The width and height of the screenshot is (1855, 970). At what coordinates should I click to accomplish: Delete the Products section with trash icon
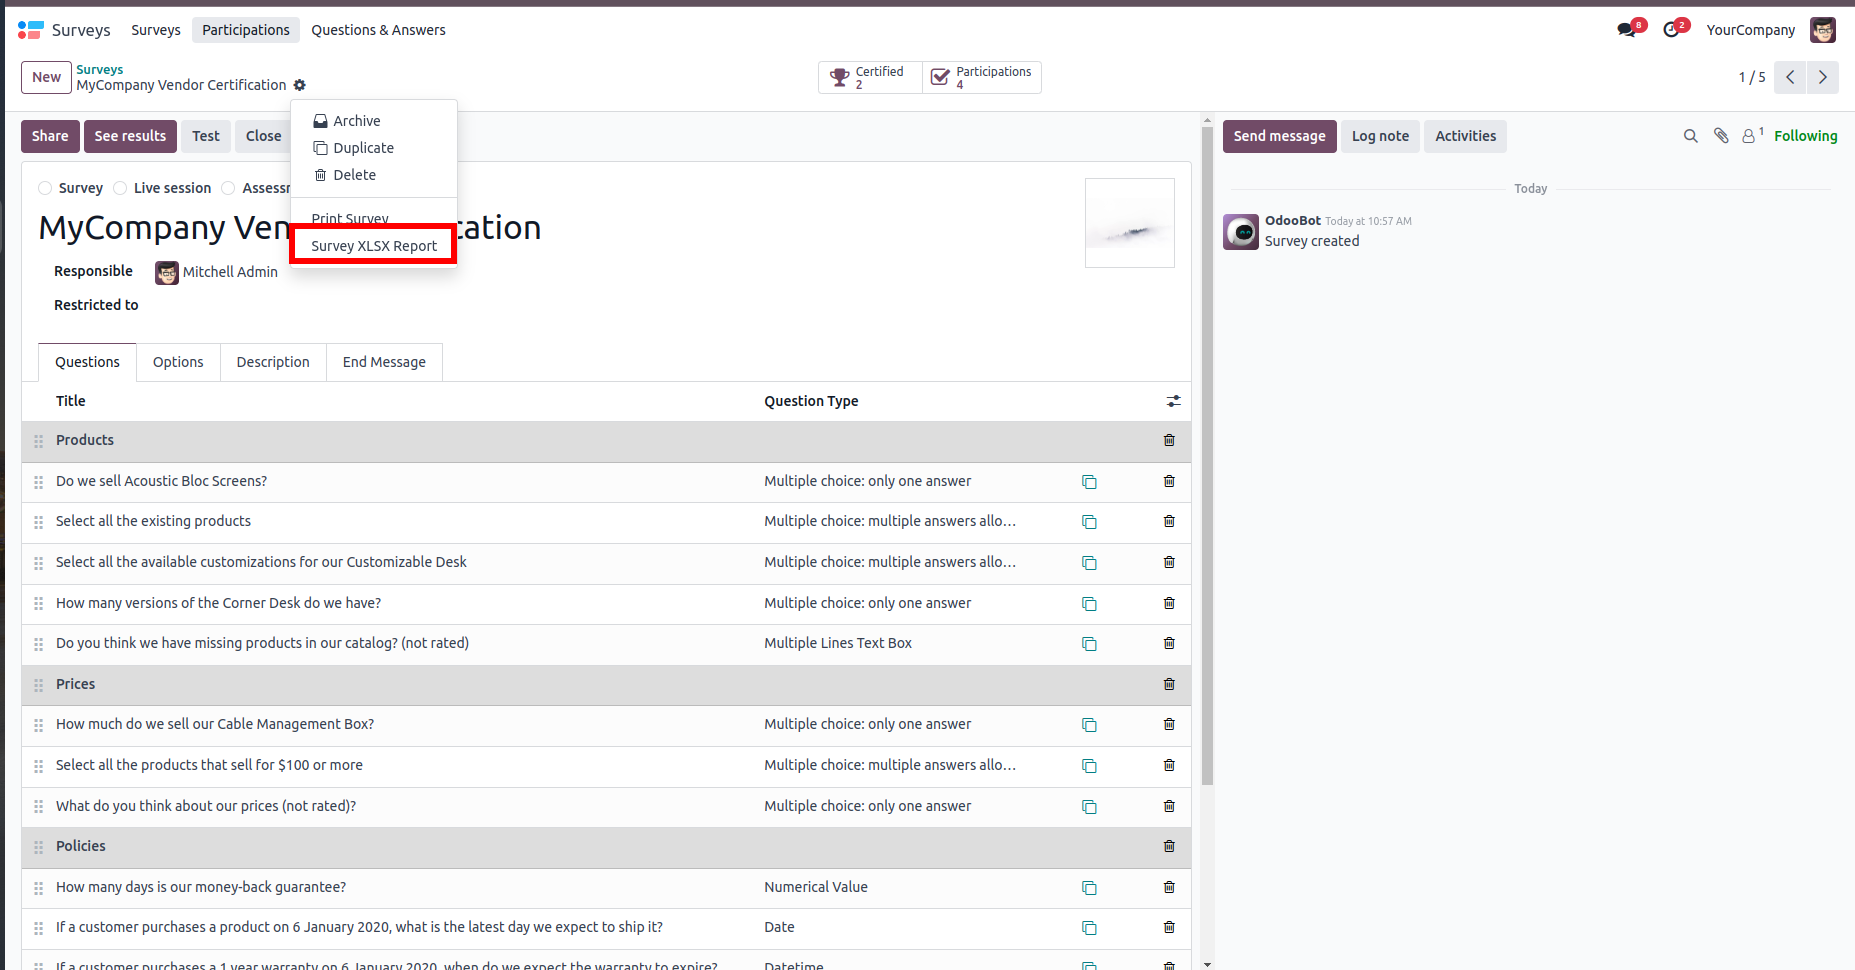click(x=1169, y=440)
